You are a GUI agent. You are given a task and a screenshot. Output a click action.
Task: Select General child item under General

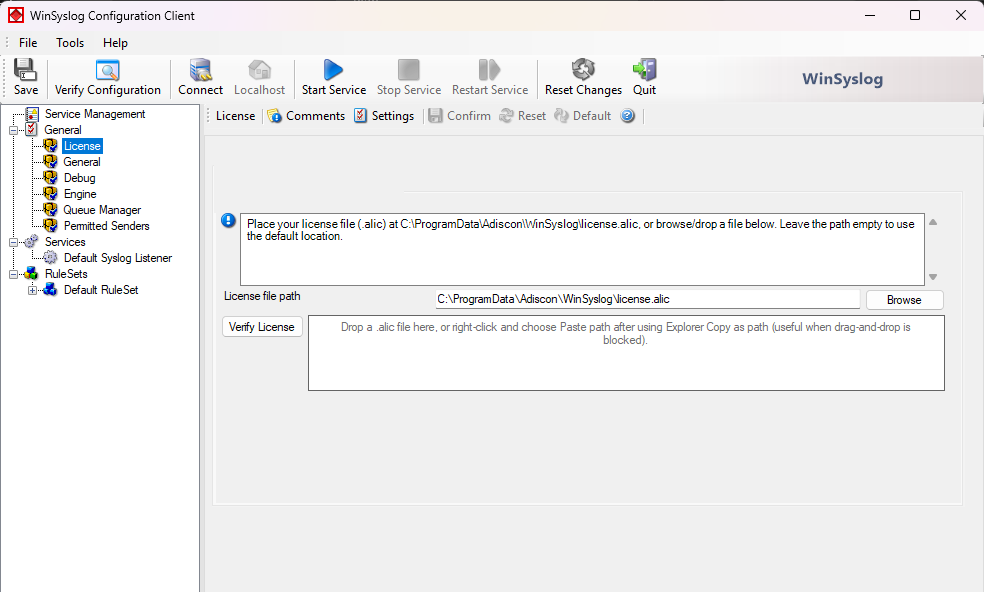coord(82,162)
